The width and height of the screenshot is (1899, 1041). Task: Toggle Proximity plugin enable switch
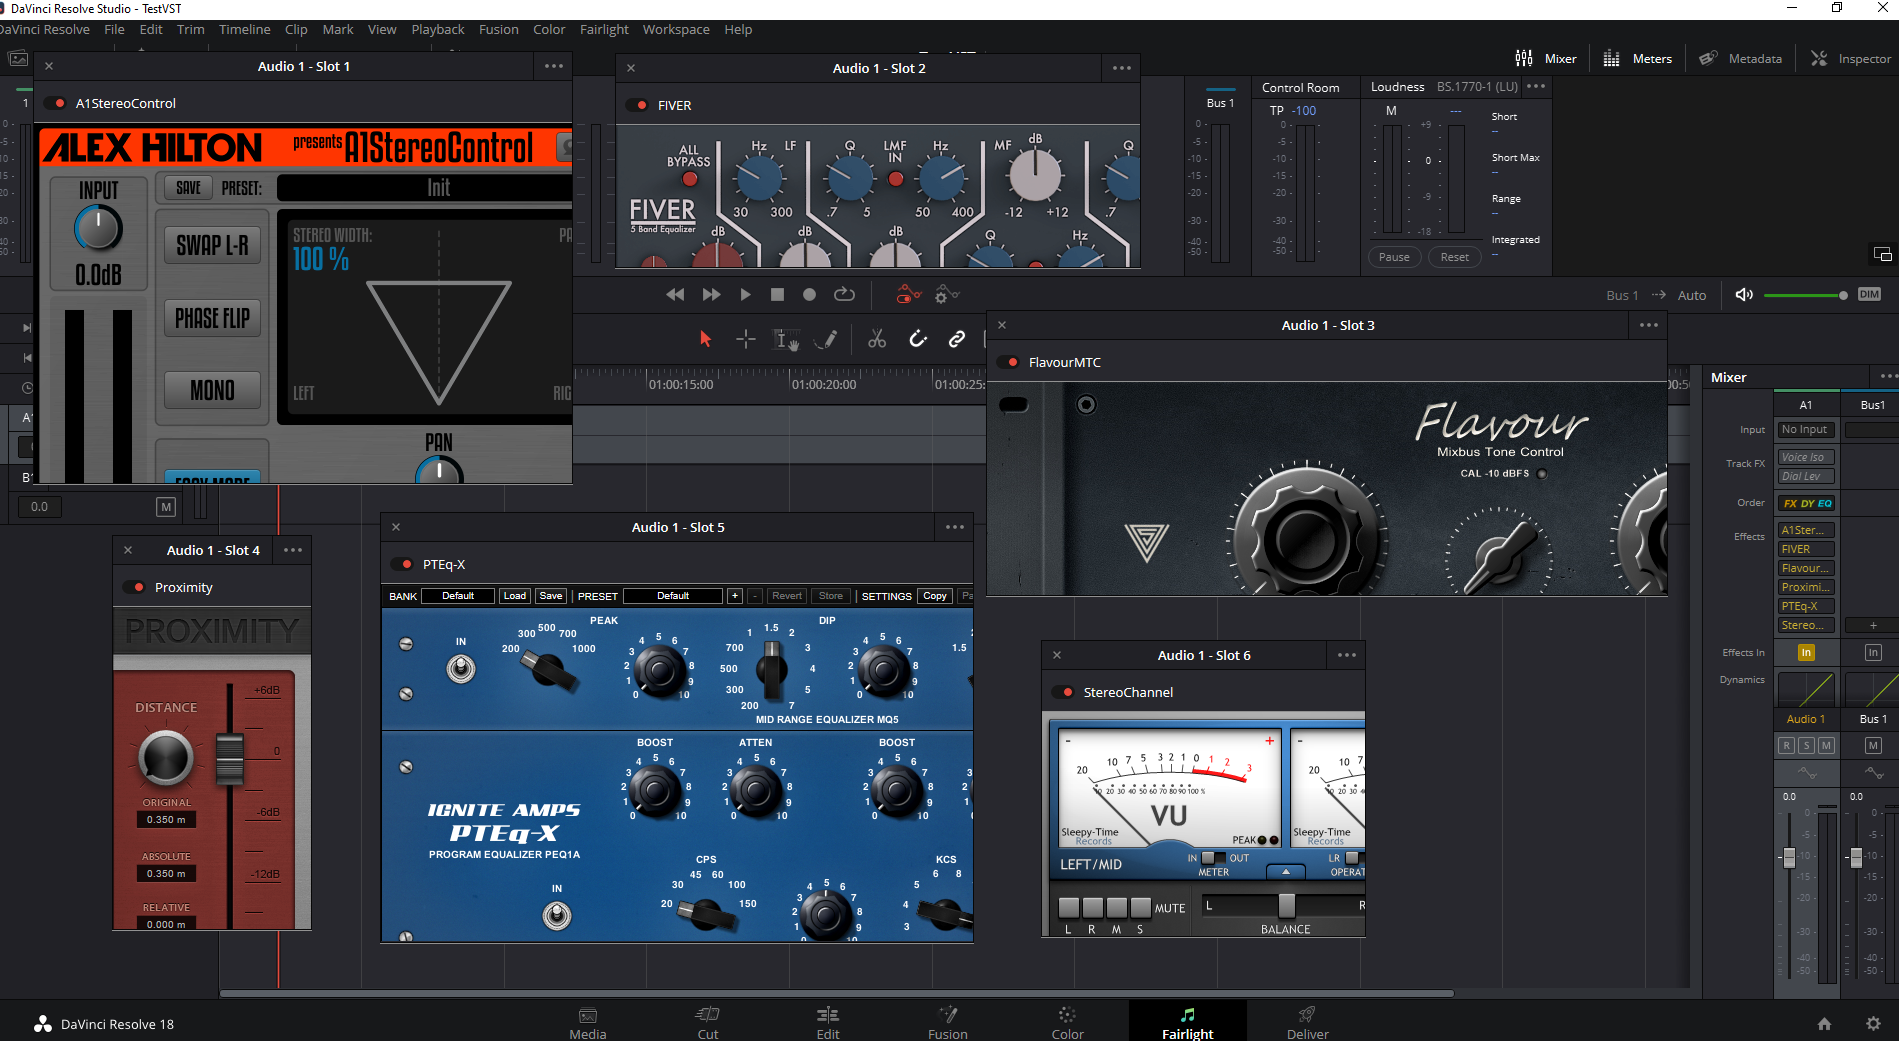pyautogui.click(x=135, y=587)
